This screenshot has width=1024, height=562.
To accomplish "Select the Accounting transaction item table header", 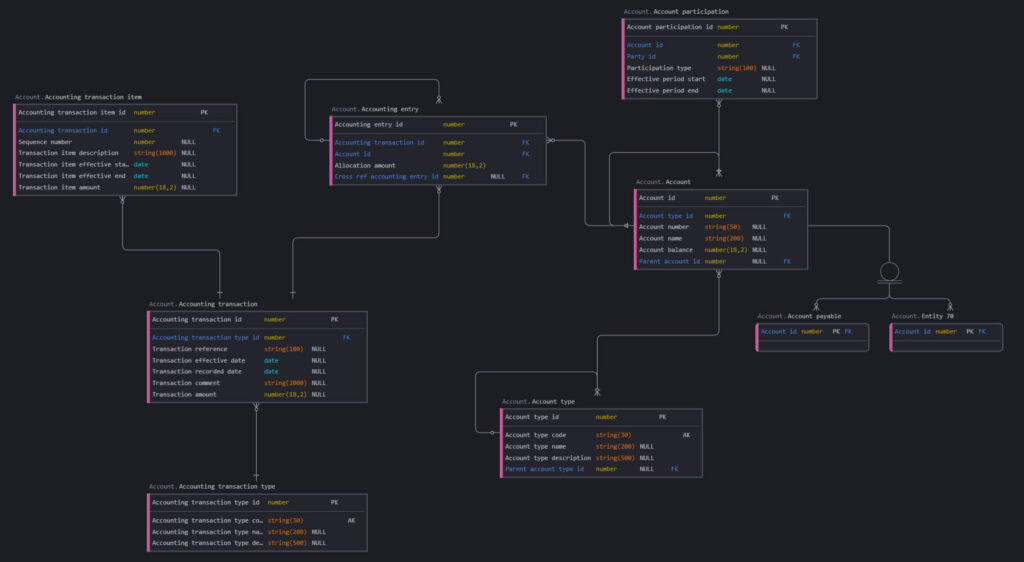I will point(79,97).
